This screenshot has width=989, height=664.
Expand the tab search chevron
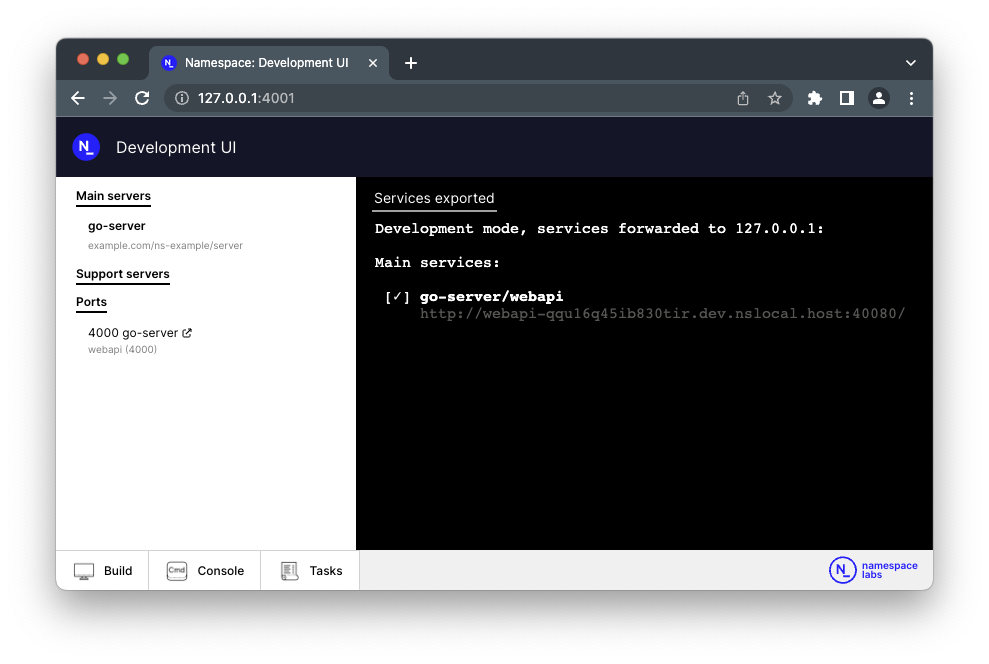tap(910, 63)
